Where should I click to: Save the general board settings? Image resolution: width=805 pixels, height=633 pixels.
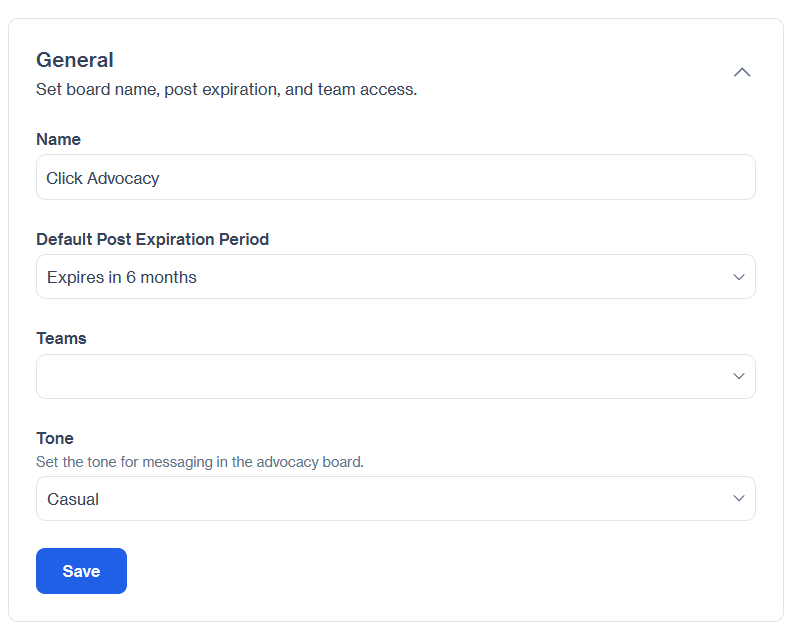[x=81, y=571]
